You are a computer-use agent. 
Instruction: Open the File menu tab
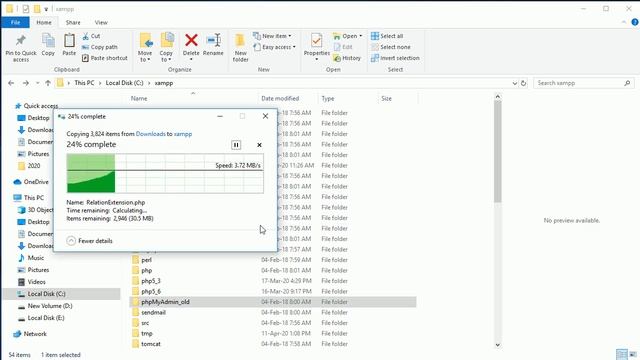[16, 22]
